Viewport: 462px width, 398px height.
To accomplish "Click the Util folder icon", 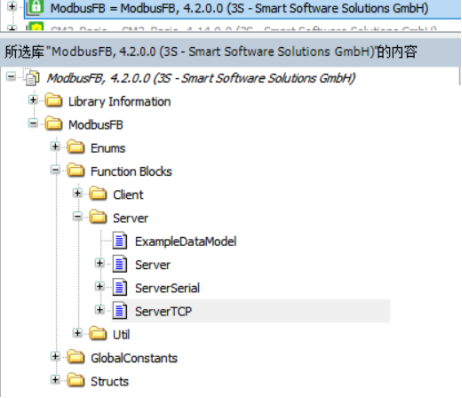I will tap(98, 334).
